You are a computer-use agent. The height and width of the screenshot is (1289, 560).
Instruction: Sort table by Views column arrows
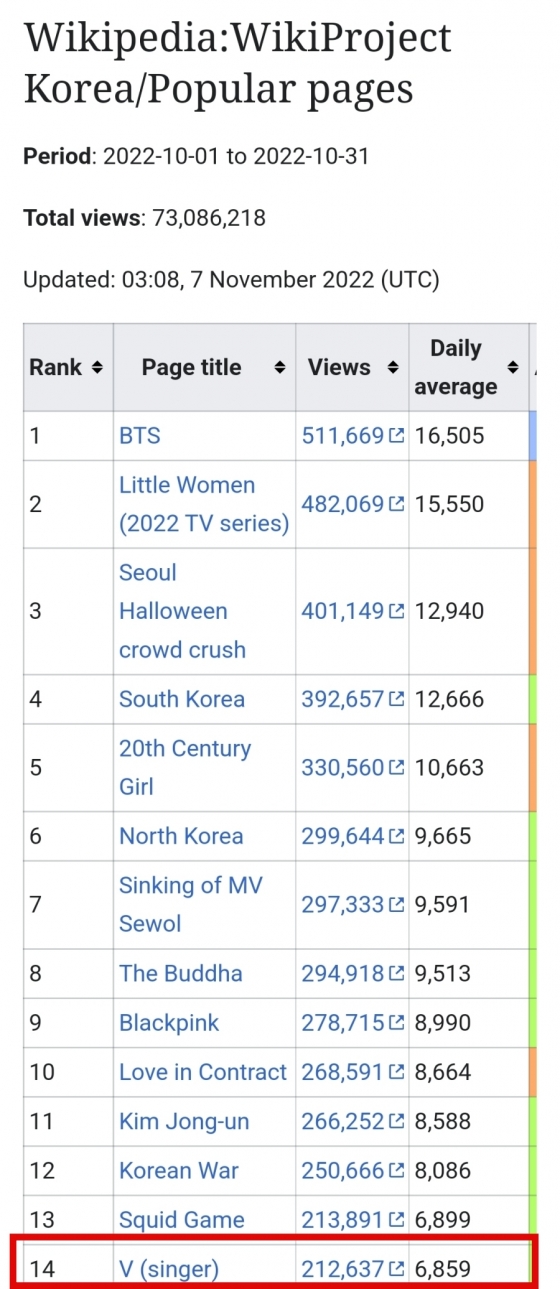tap(393, 368)
